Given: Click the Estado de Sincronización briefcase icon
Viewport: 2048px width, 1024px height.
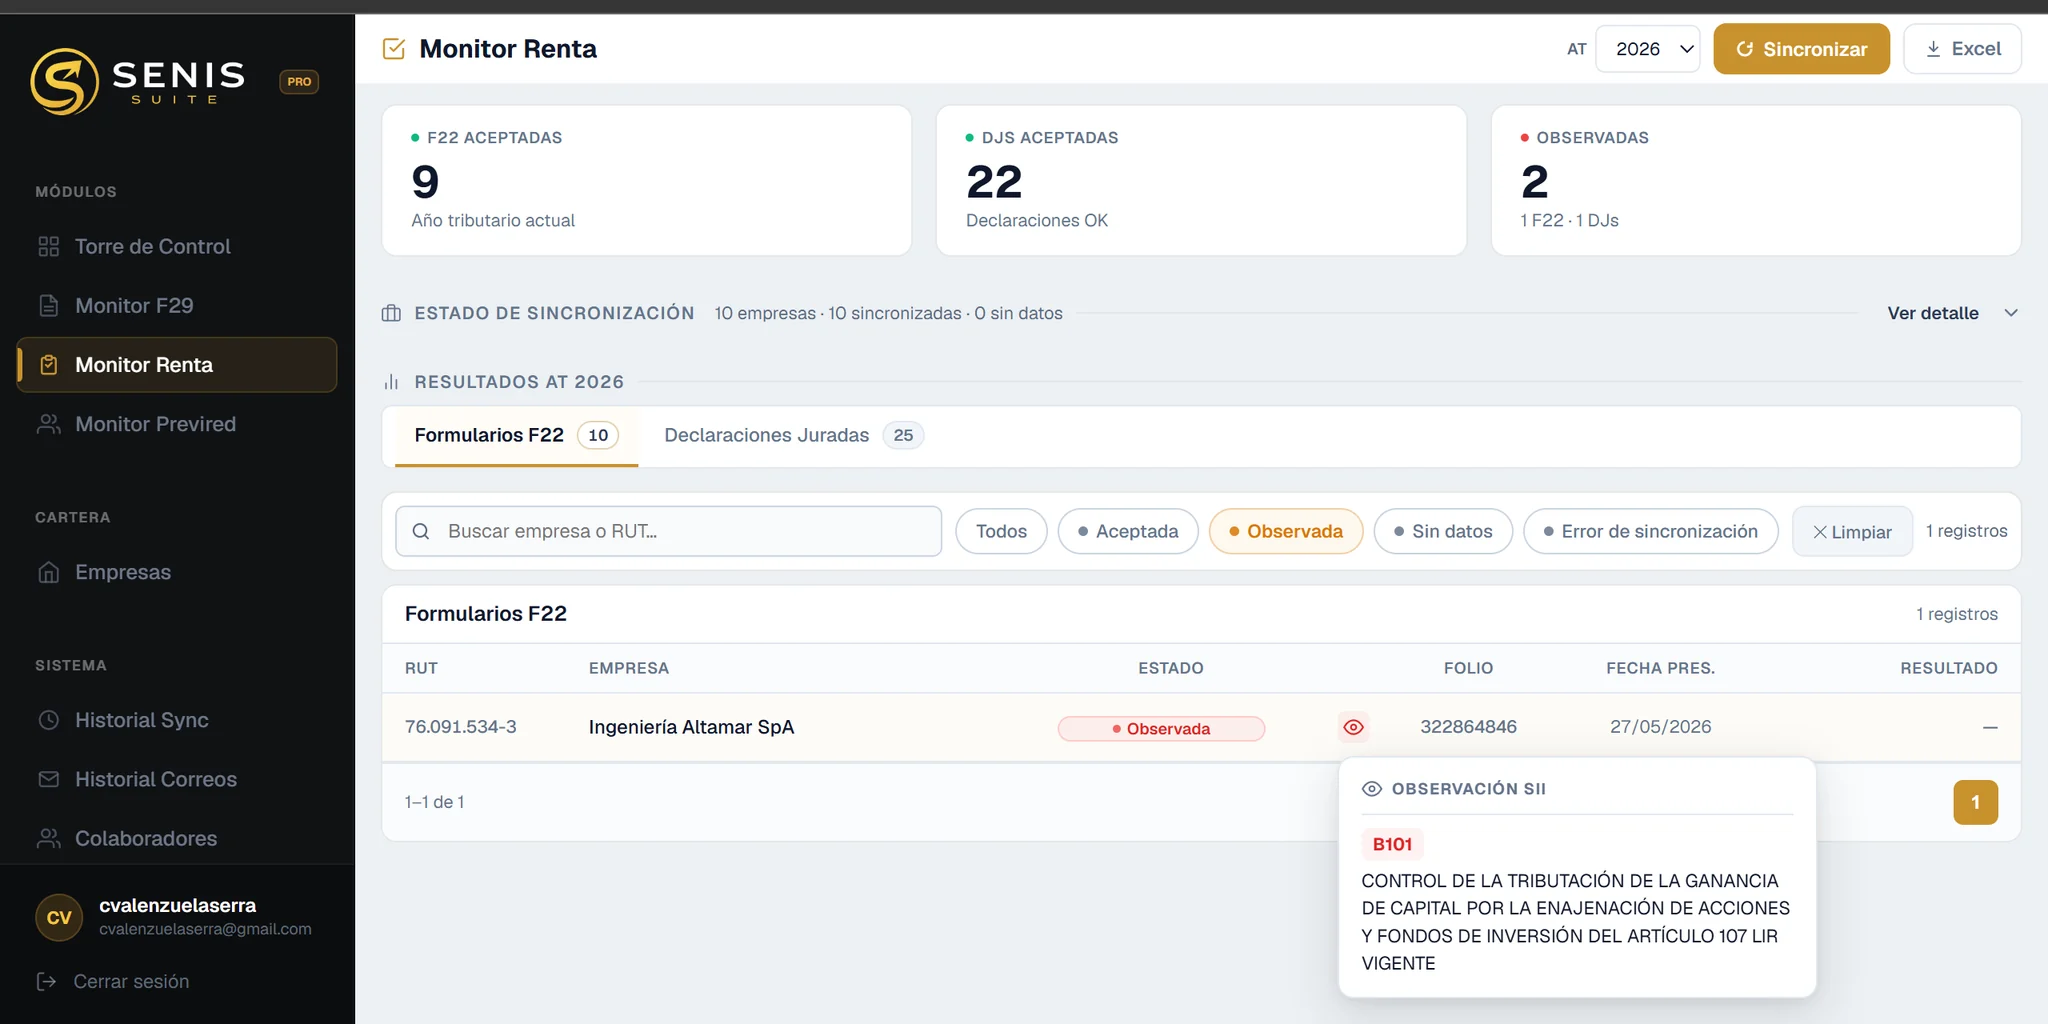Looking at the screenshot, I should (391, 313).
